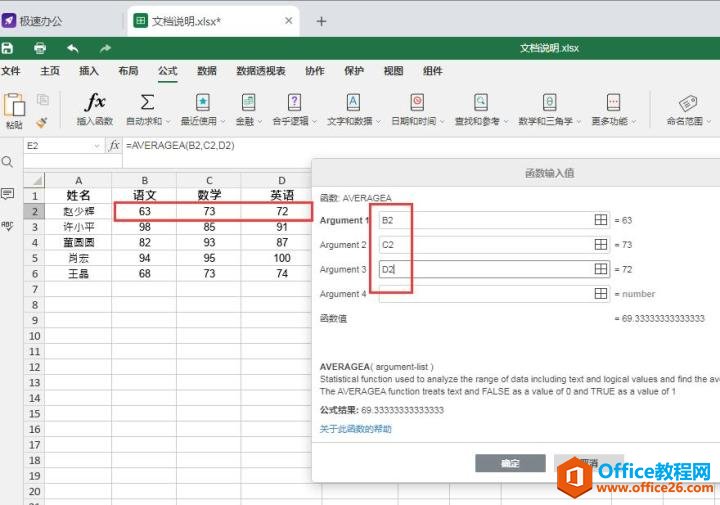Screen dimensions: 720x505
Task: Expand the text and data dropdown arrow
Action: [378, 122]
